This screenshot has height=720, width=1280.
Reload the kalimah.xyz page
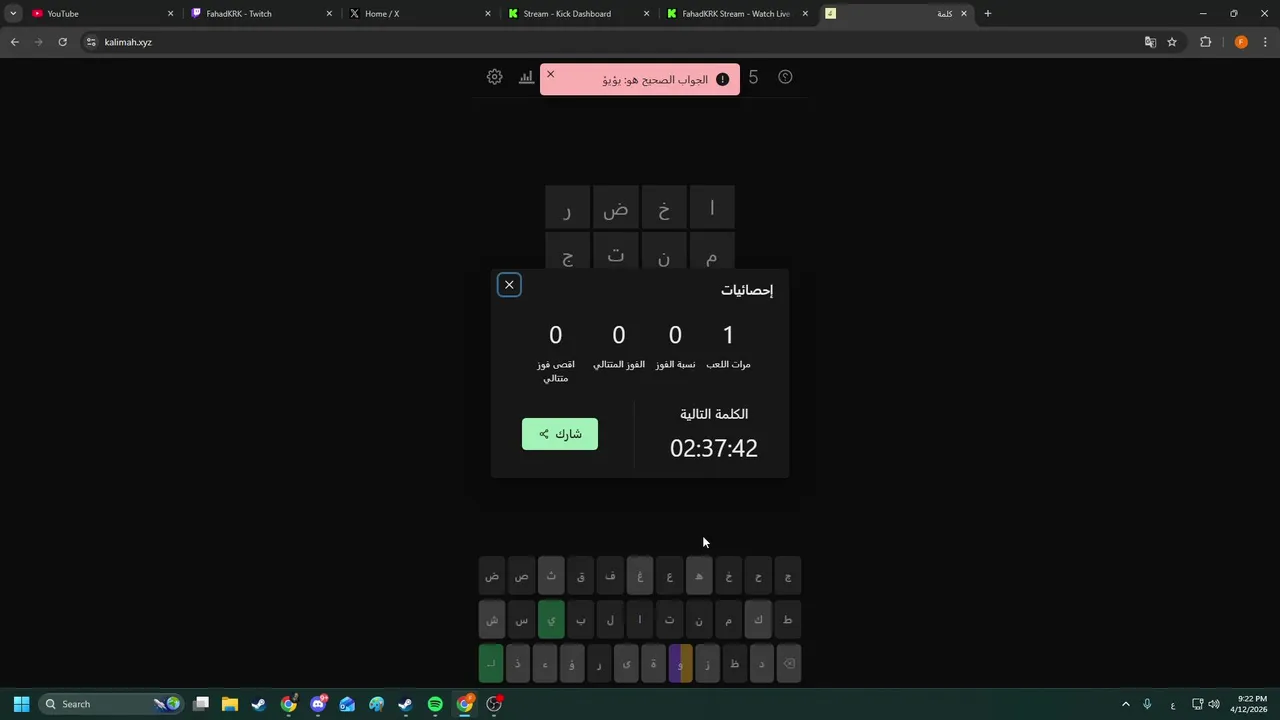click(62, 42)
